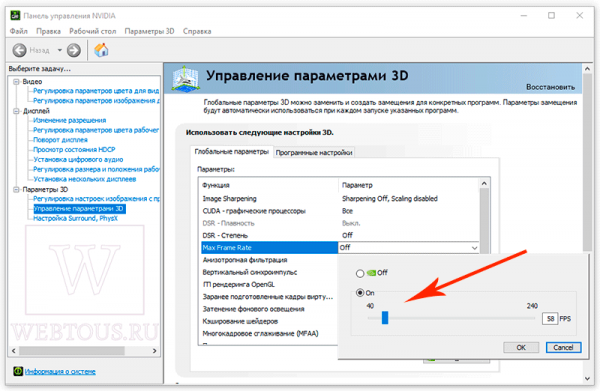Select Затенение фонового освещения row
Viewport: 600px width, 391px height.
269,309
